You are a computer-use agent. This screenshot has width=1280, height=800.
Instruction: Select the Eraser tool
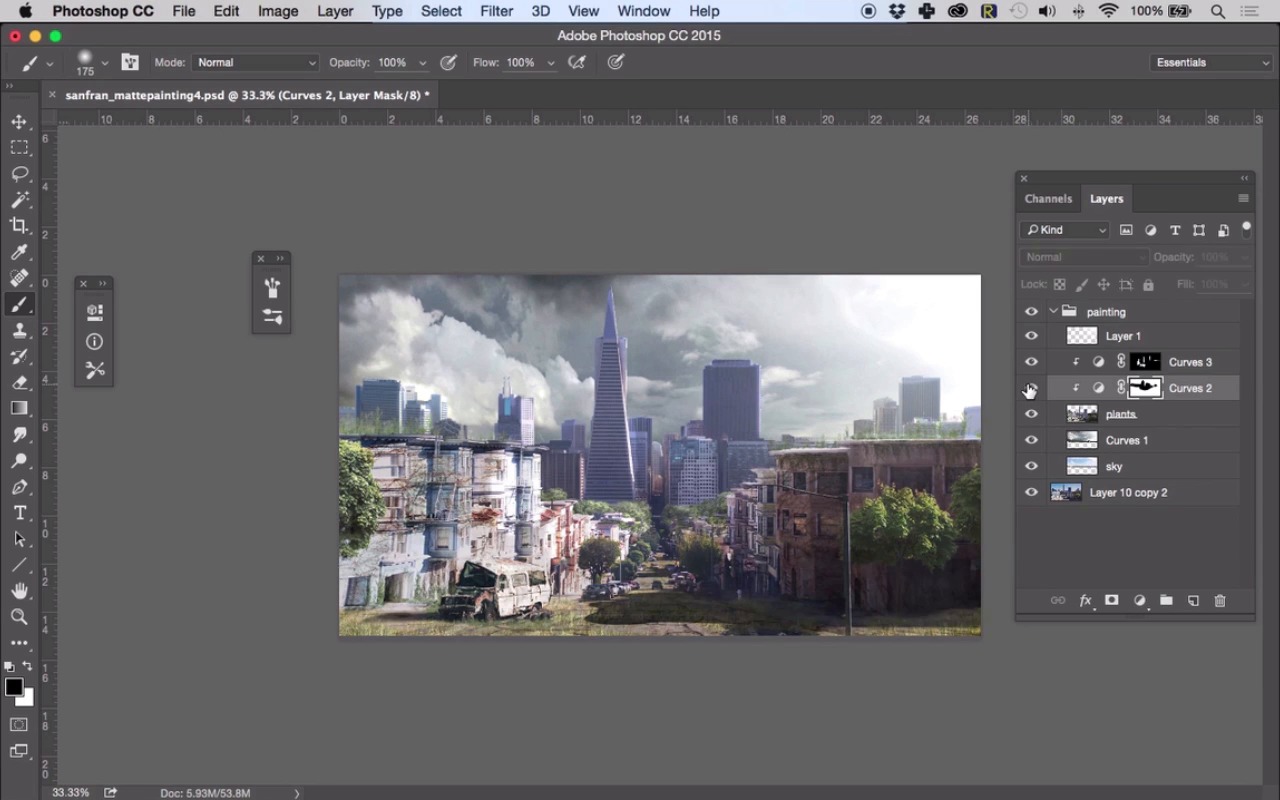pyautogui.click(x=19, y=382)
